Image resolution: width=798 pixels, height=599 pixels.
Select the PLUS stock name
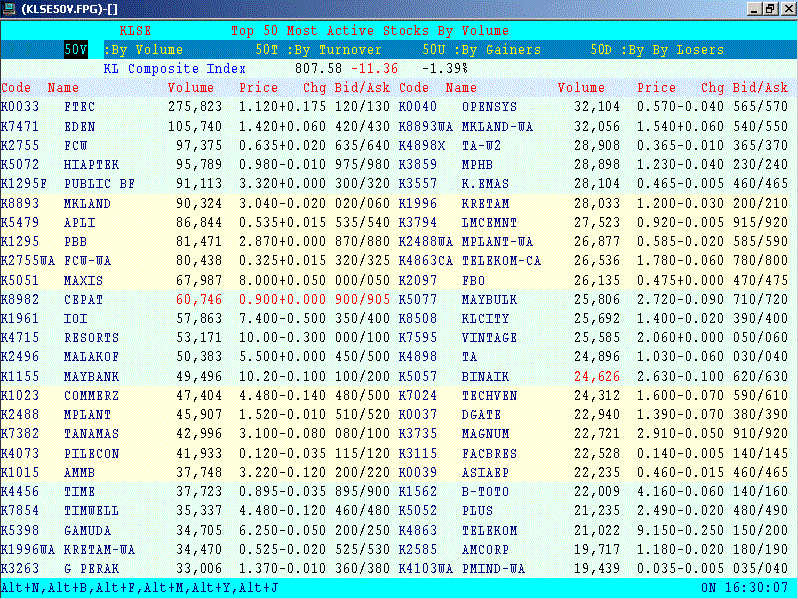pos(477,511)
